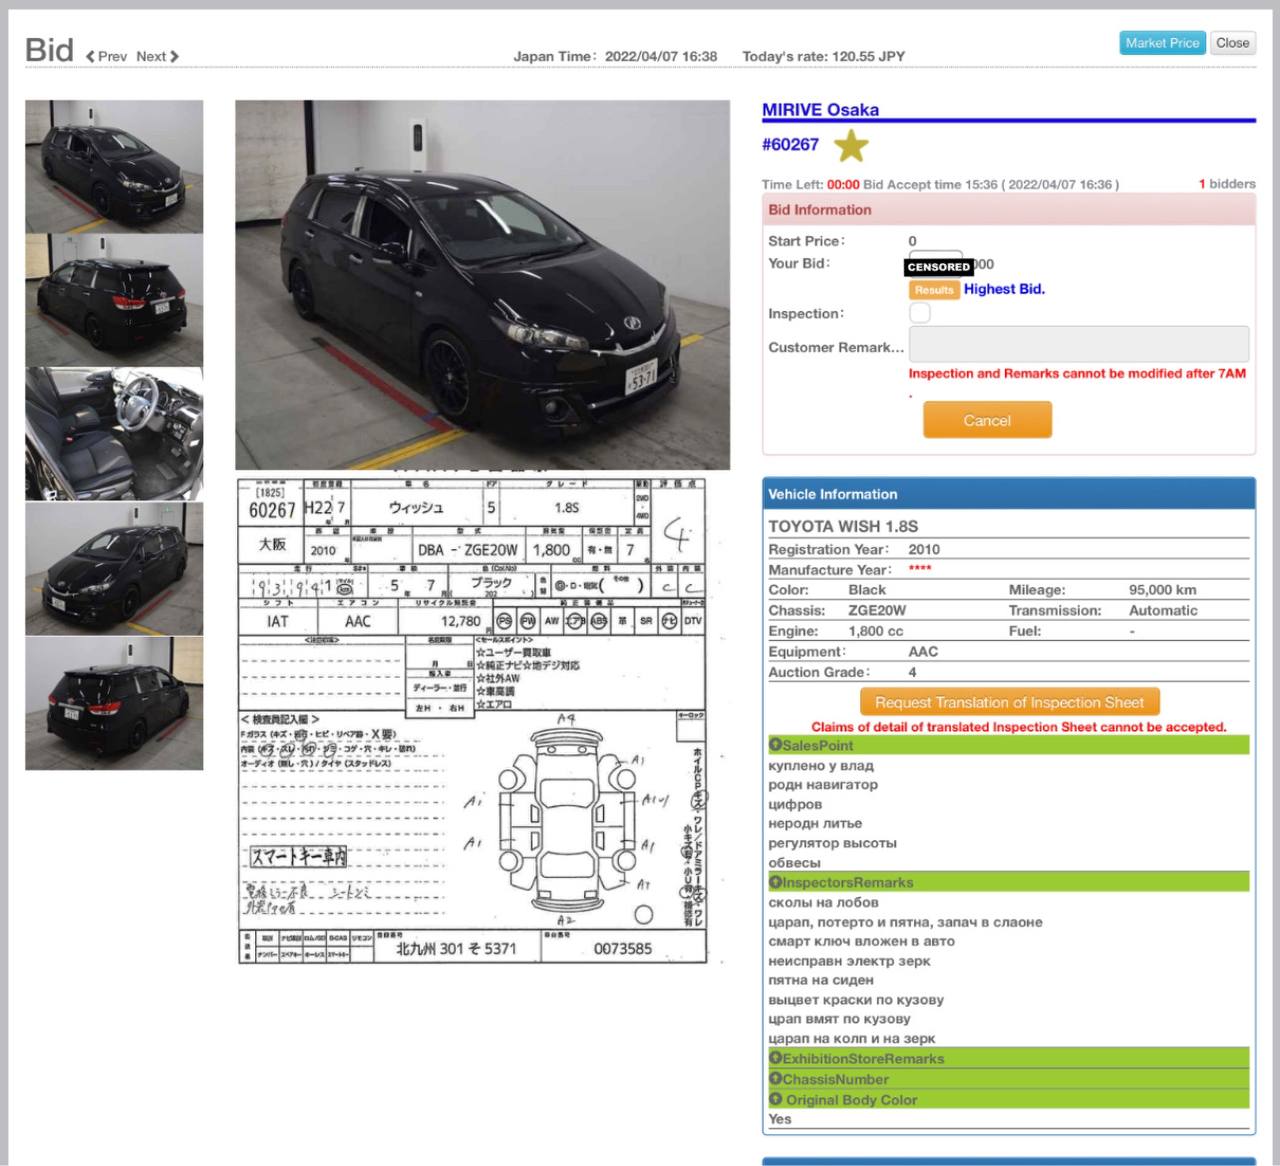Select the interior steering wheel thumbnail
The image size is (1280, 1166).
[x=114, y=434]
